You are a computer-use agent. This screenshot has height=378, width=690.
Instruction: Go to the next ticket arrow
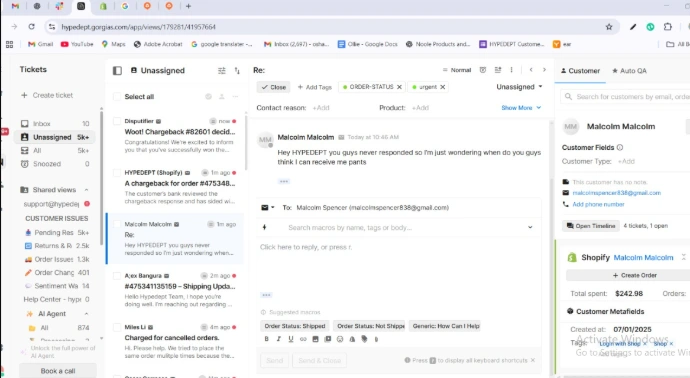[544, 70]
